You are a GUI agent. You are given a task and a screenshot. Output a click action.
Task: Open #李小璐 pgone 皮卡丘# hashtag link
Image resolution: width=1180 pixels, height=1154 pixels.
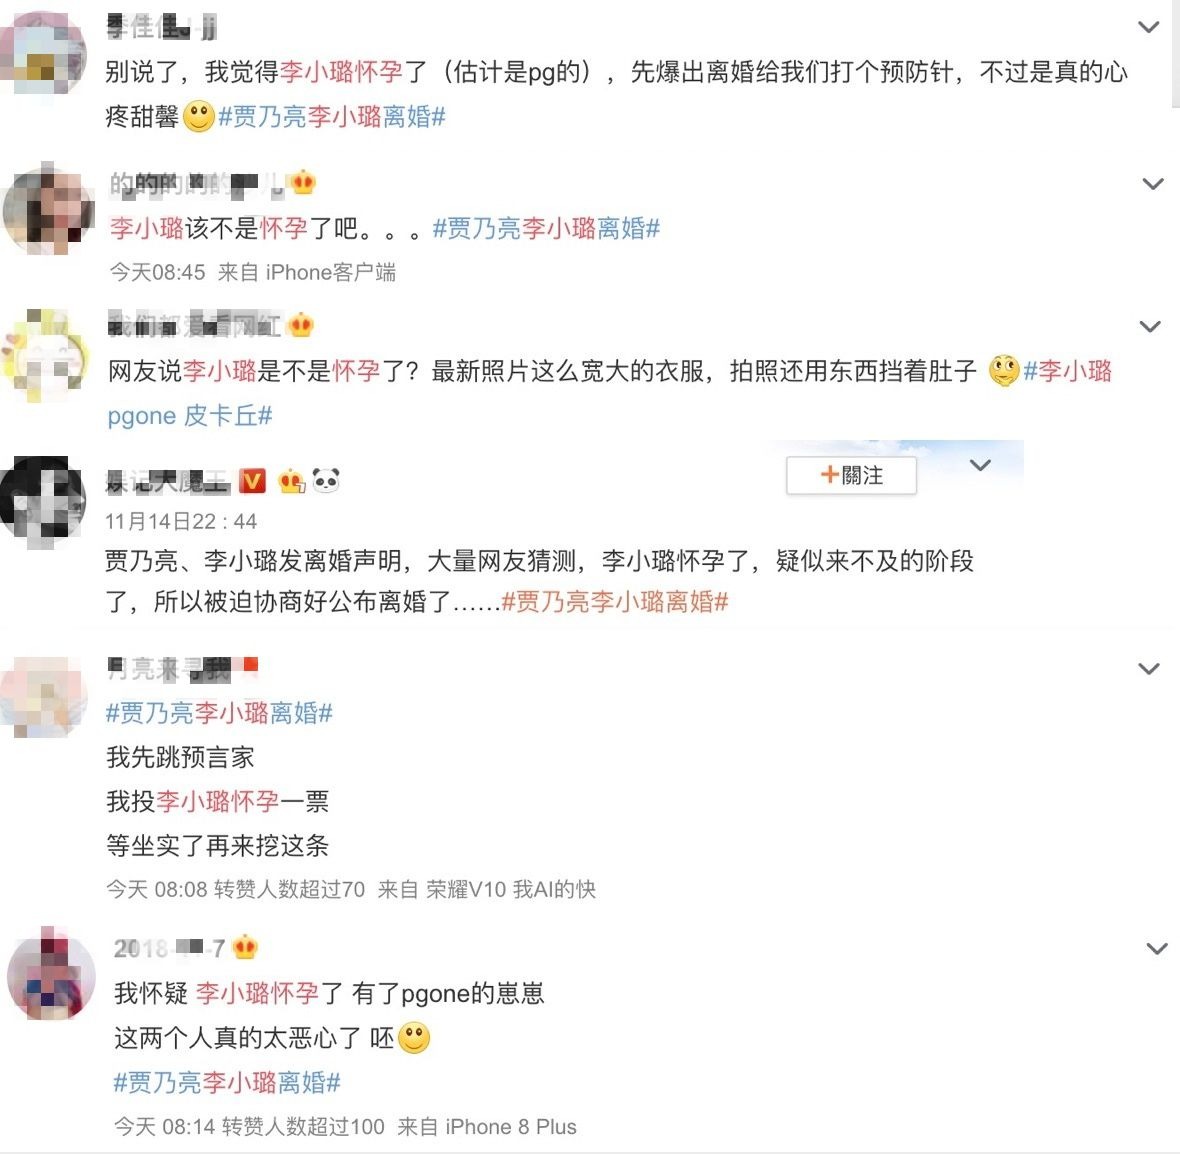(610, 393)
